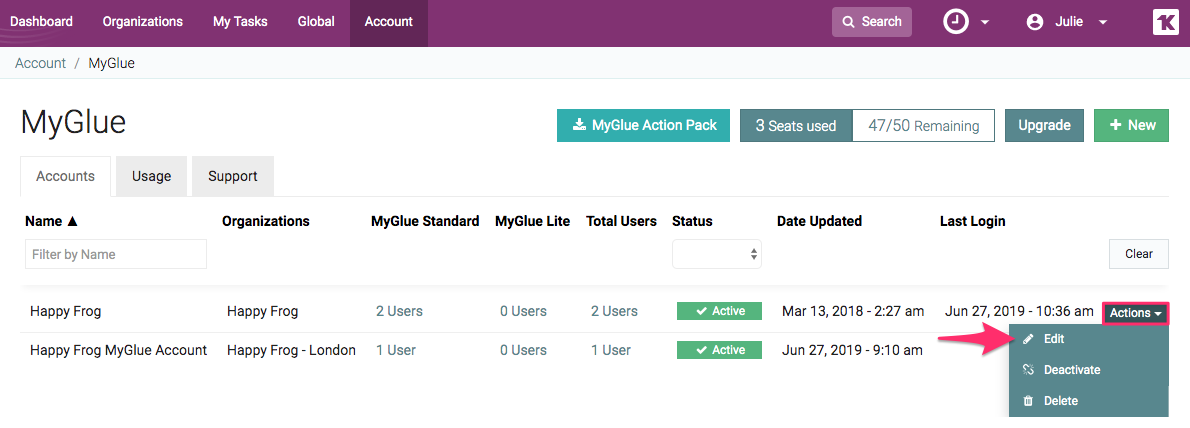This screenshot has width=1190, height=428.
Task: Type in the Filter by Name field
Action: coord(116,254)
